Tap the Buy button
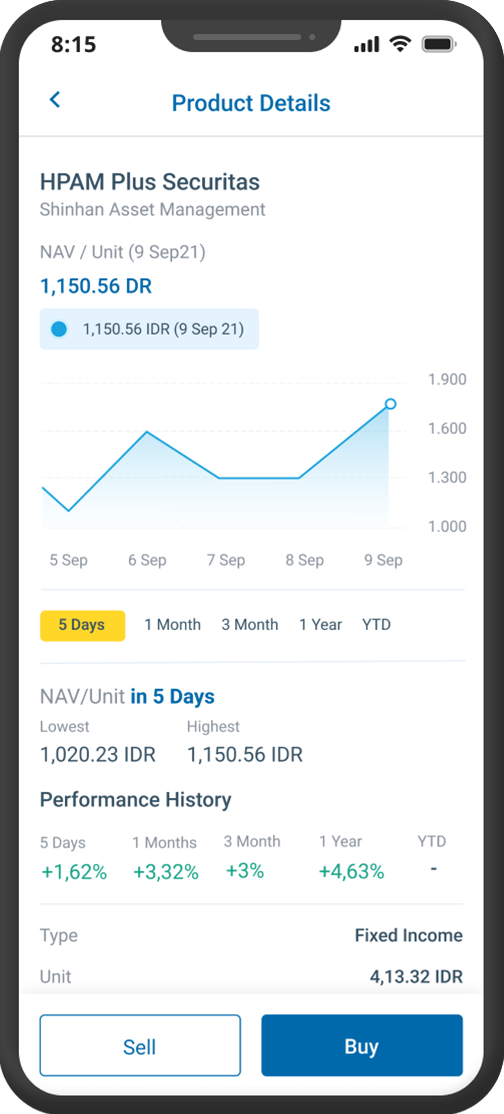The width and height of the screenshot is (504, 1114). [362, 1046]
